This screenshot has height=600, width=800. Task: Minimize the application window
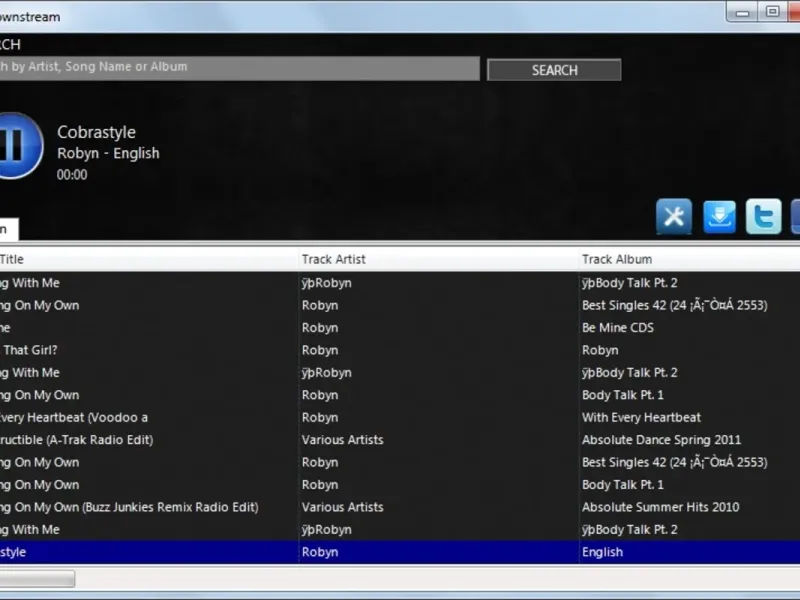(742, 12)
